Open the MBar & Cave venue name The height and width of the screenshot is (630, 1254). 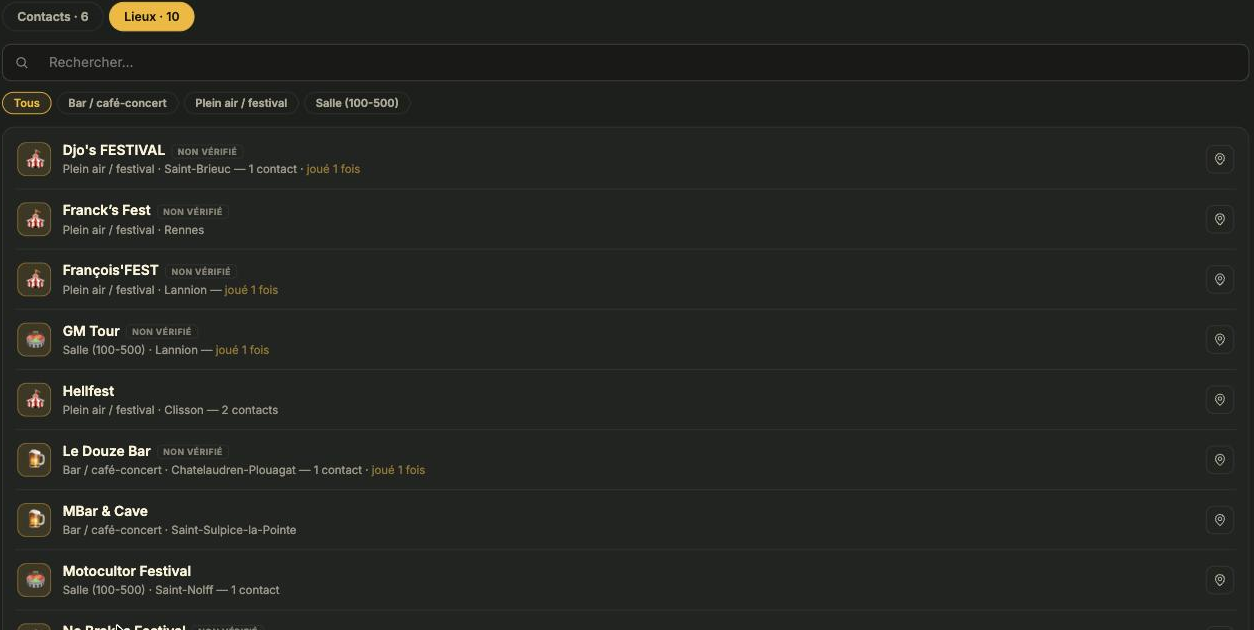(105, 511)
